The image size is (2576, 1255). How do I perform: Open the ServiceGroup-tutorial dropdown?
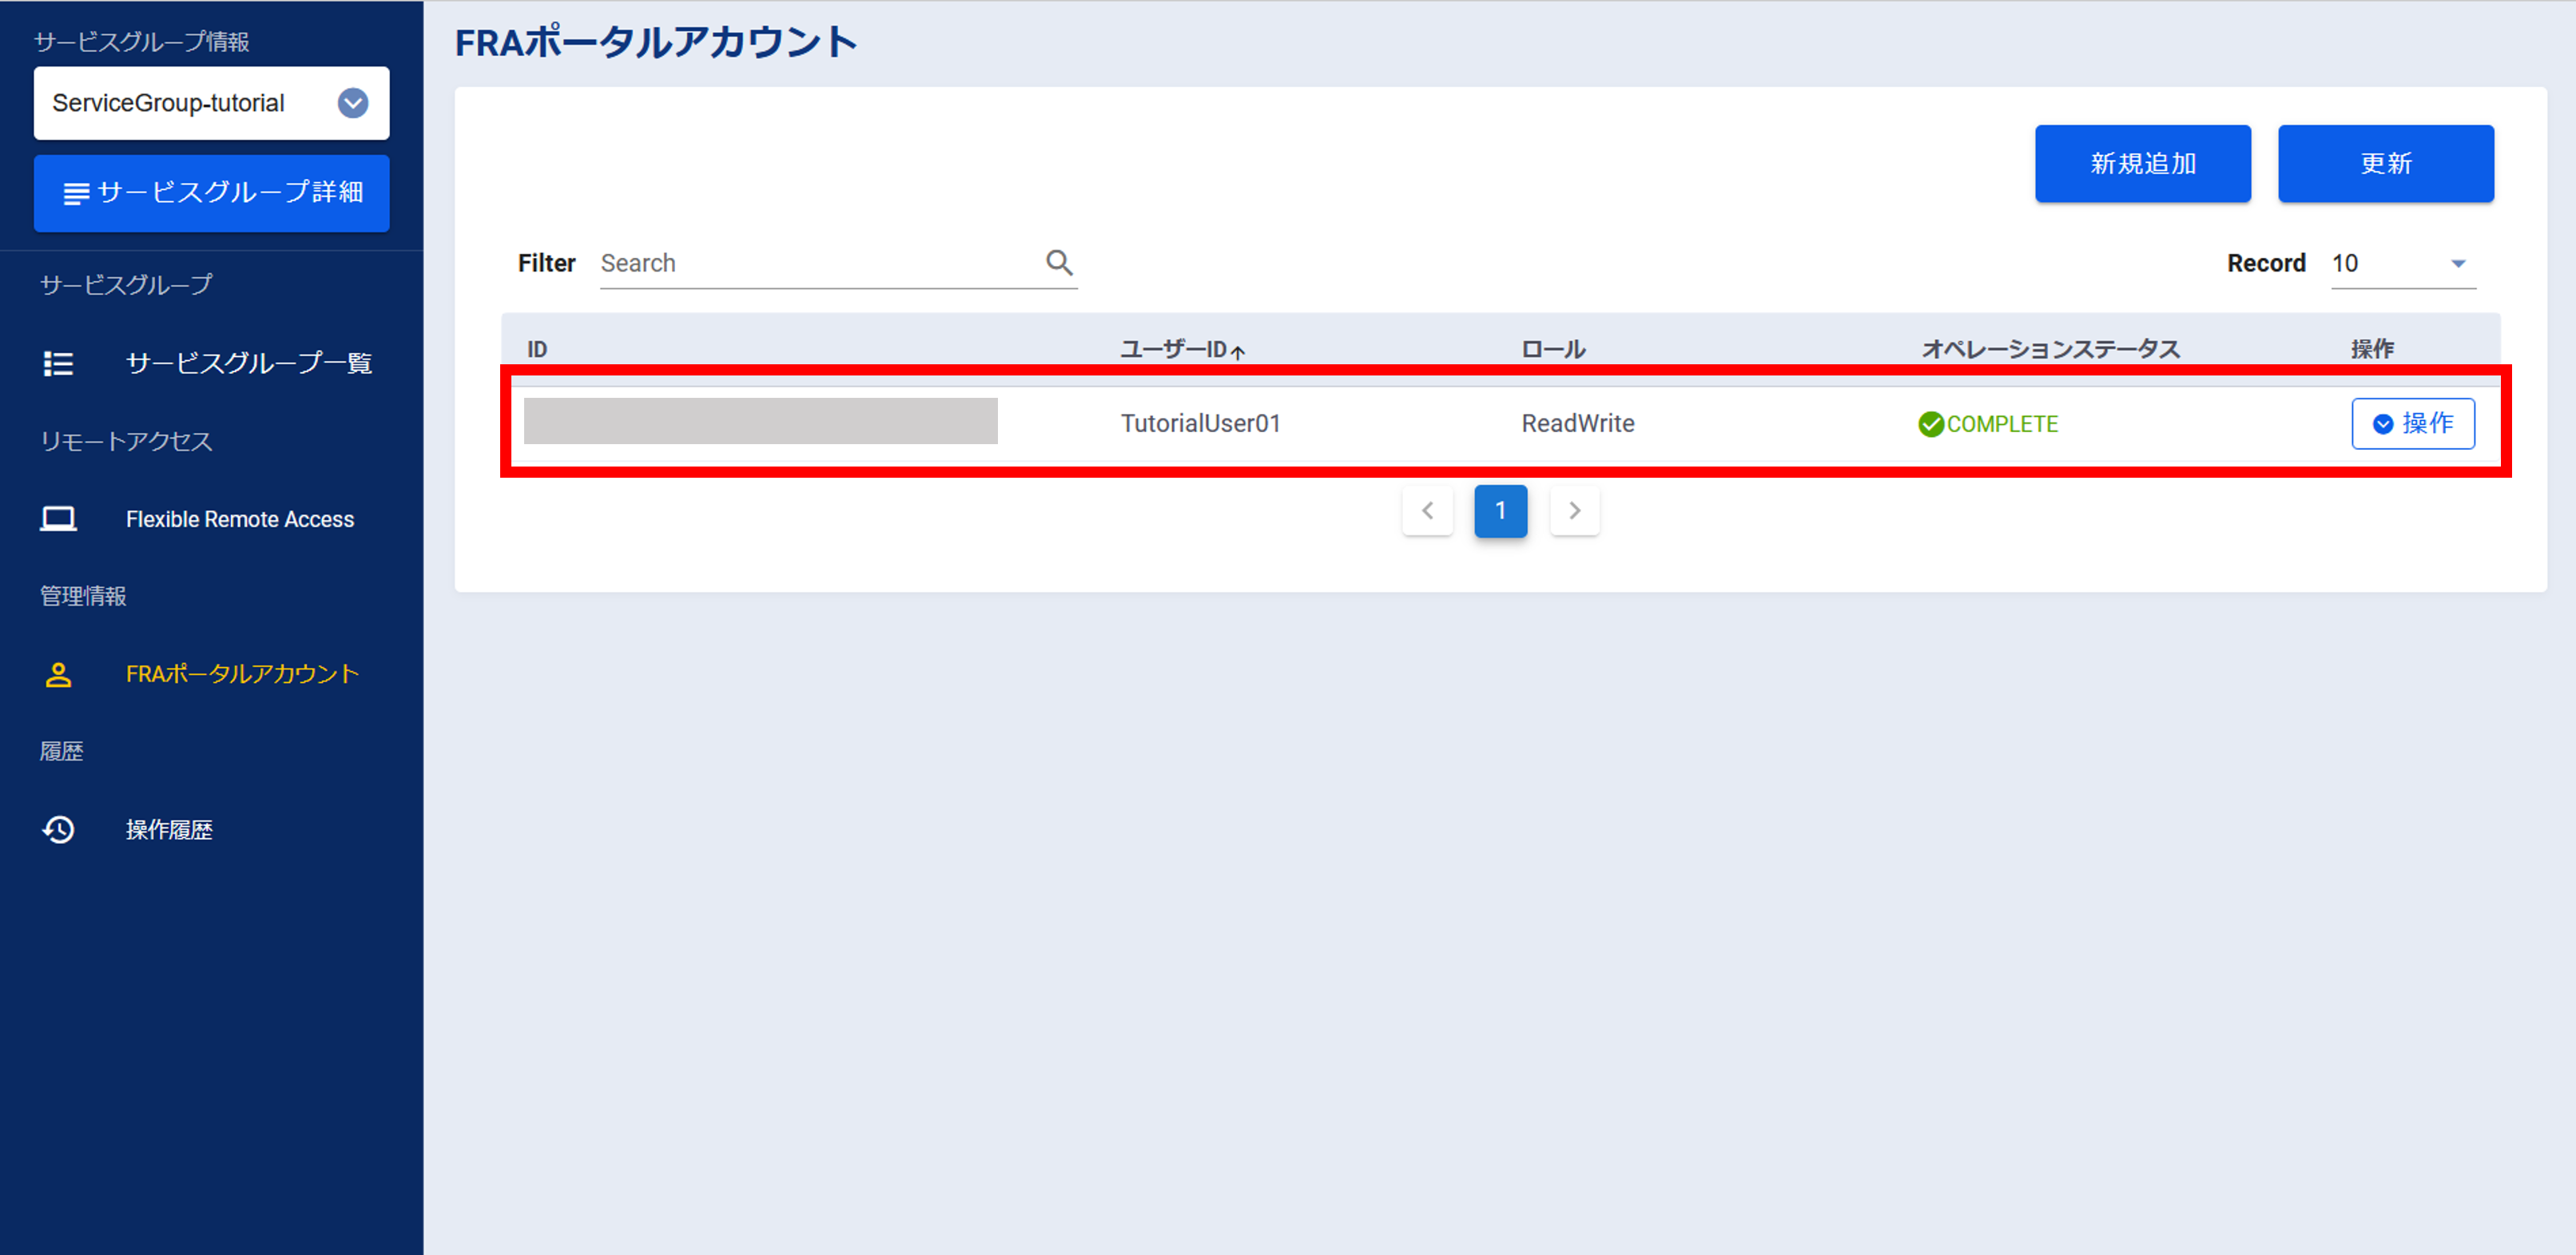352,103
